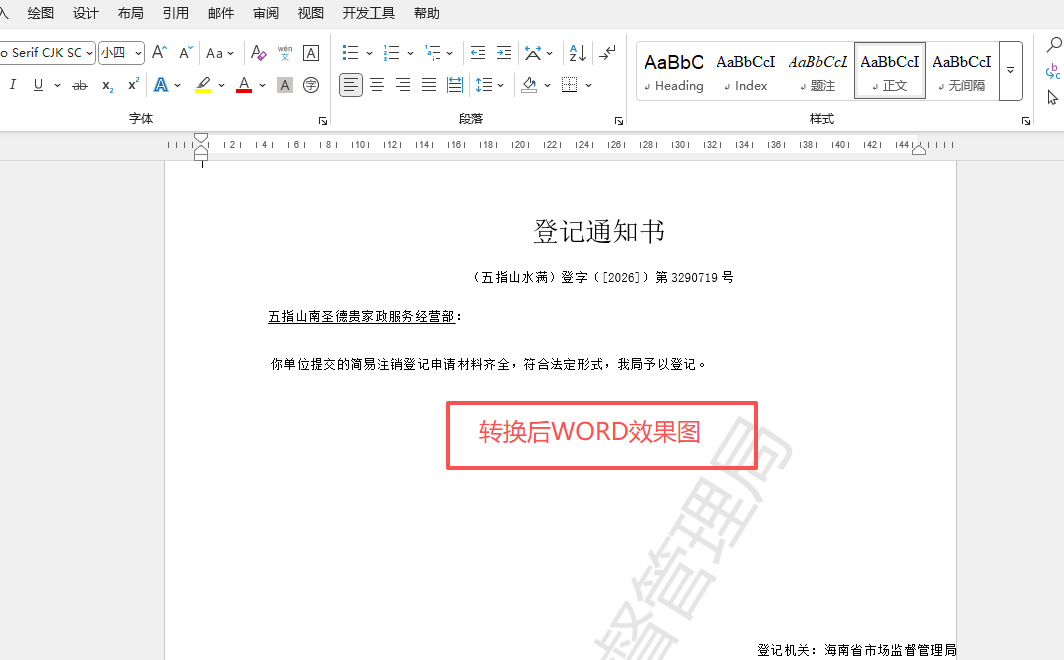
Task: Toggle strikethrough formatting
Action: [x=80, y=85]
